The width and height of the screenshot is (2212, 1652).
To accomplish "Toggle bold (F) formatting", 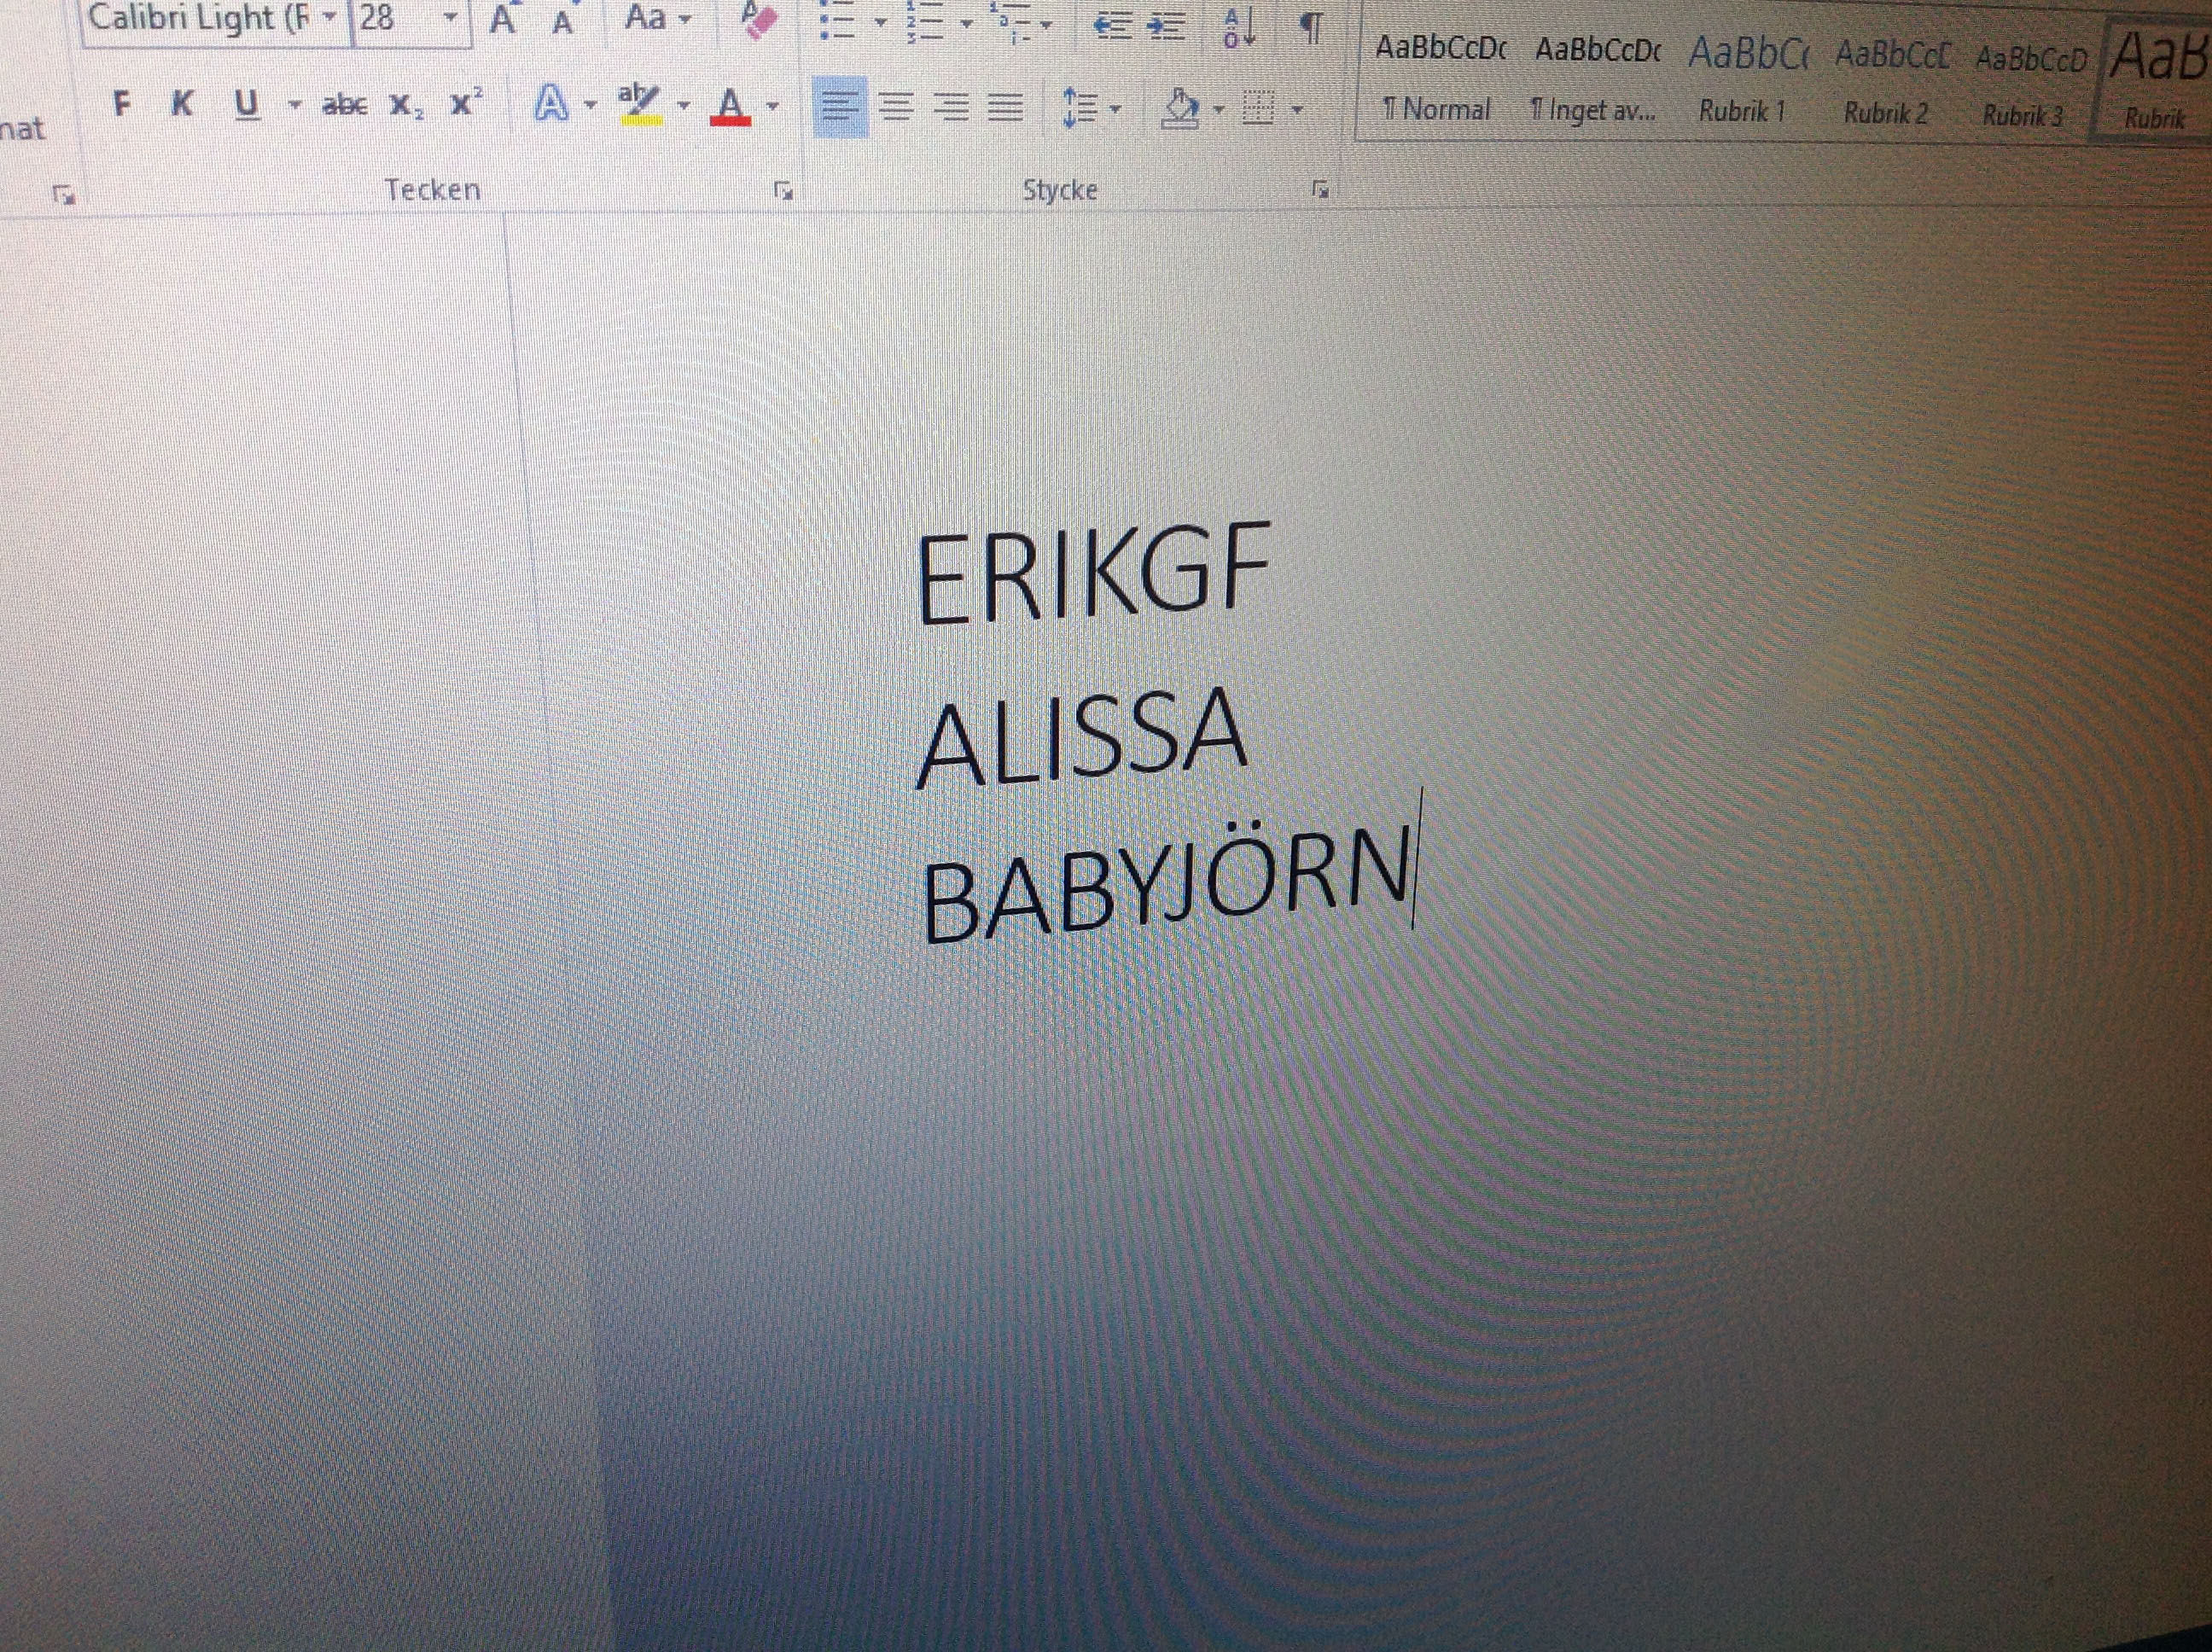I will click(x=122, y=104).
